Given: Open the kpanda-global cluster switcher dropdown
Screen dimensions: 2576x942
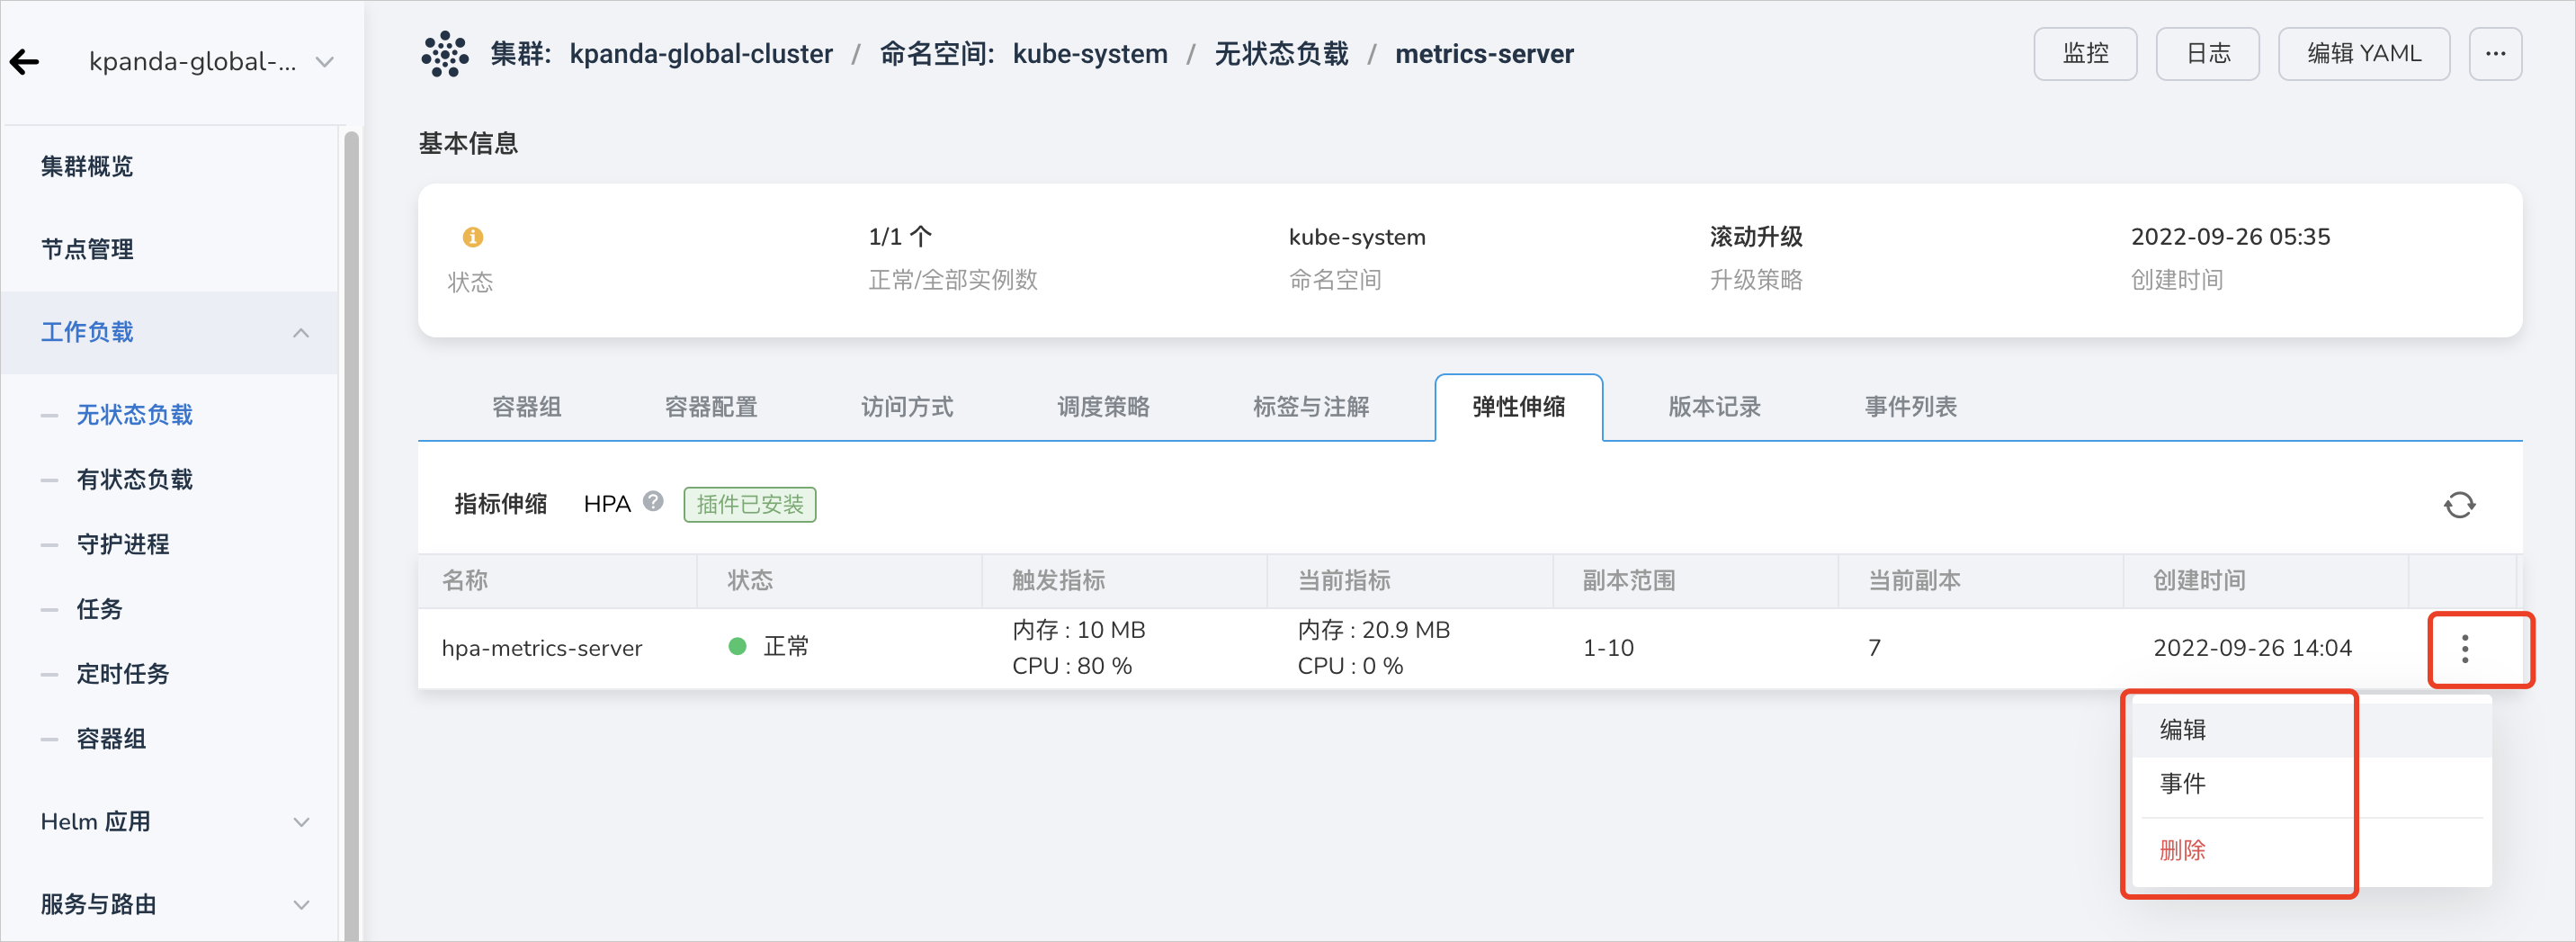Looking at the screenshot, I should pyautogui.click(x=211, y=62).
